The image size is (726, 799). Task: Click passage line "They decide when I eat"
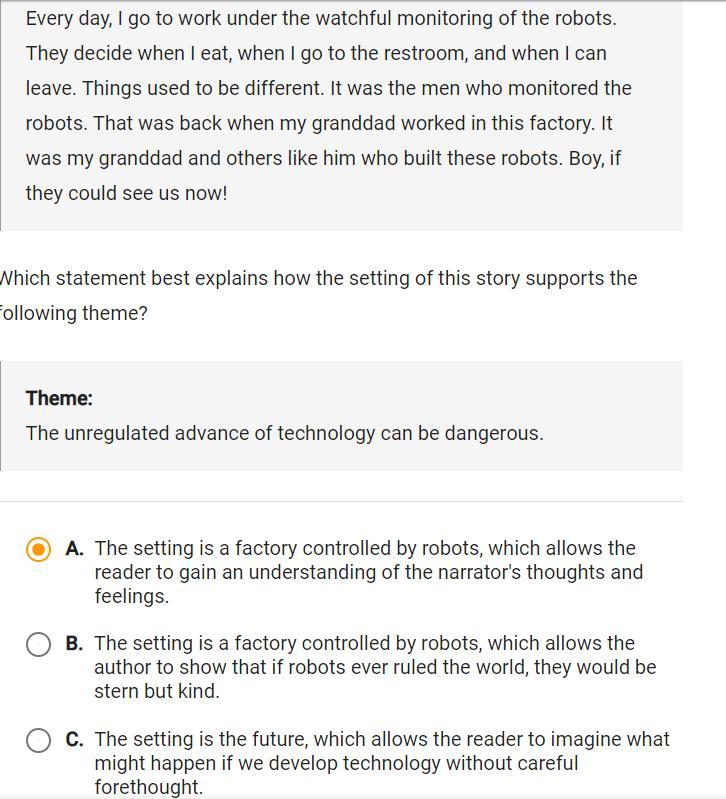point(316,53)
